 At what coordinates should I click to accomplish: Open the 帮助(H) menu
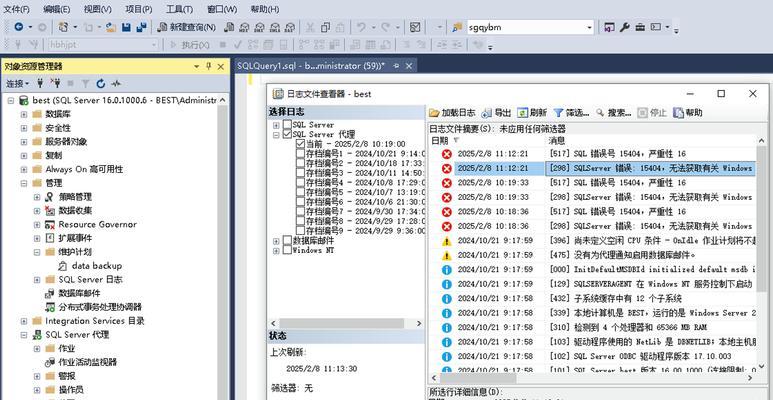(265, 9)
